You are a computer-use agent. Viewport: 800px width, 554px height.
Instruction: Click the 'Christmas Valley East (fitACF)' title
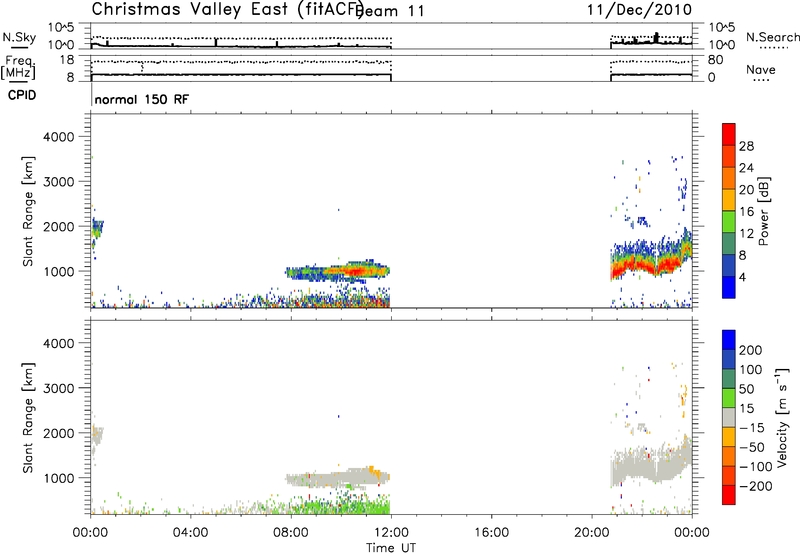point(228,10)
